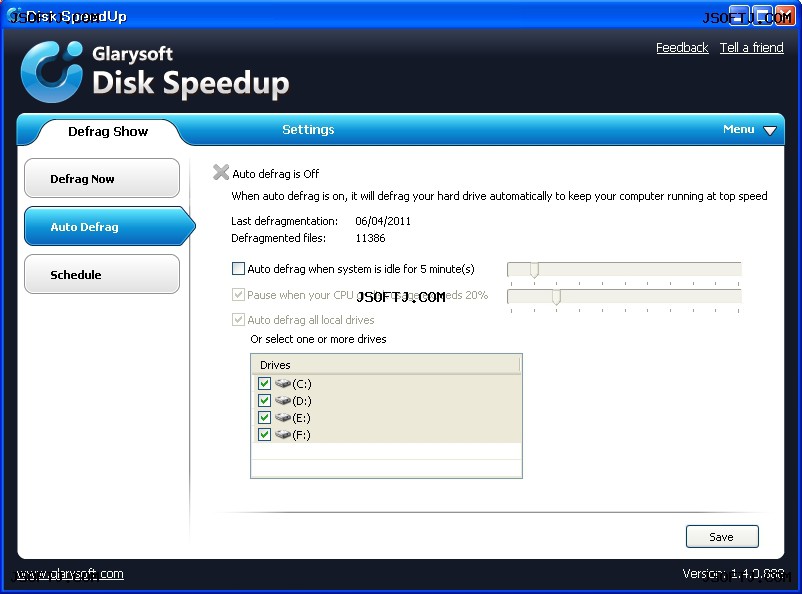Toggle Pause when CPU usage exceeds checkbox
The image size is (802, 594).
pos(238,294)
